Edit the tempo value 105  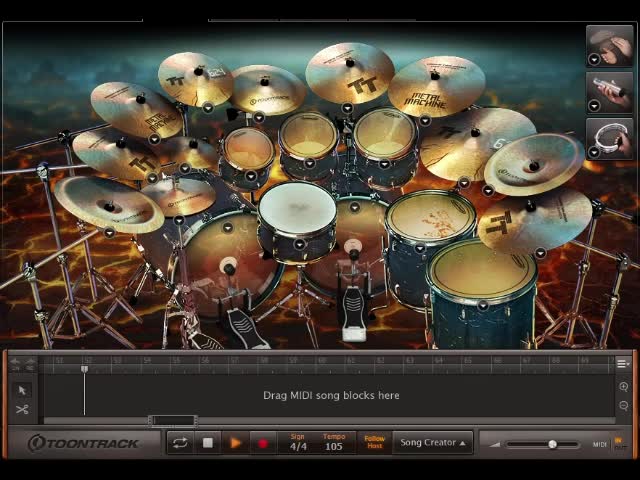pyautogui.click(x=333, y=447)
